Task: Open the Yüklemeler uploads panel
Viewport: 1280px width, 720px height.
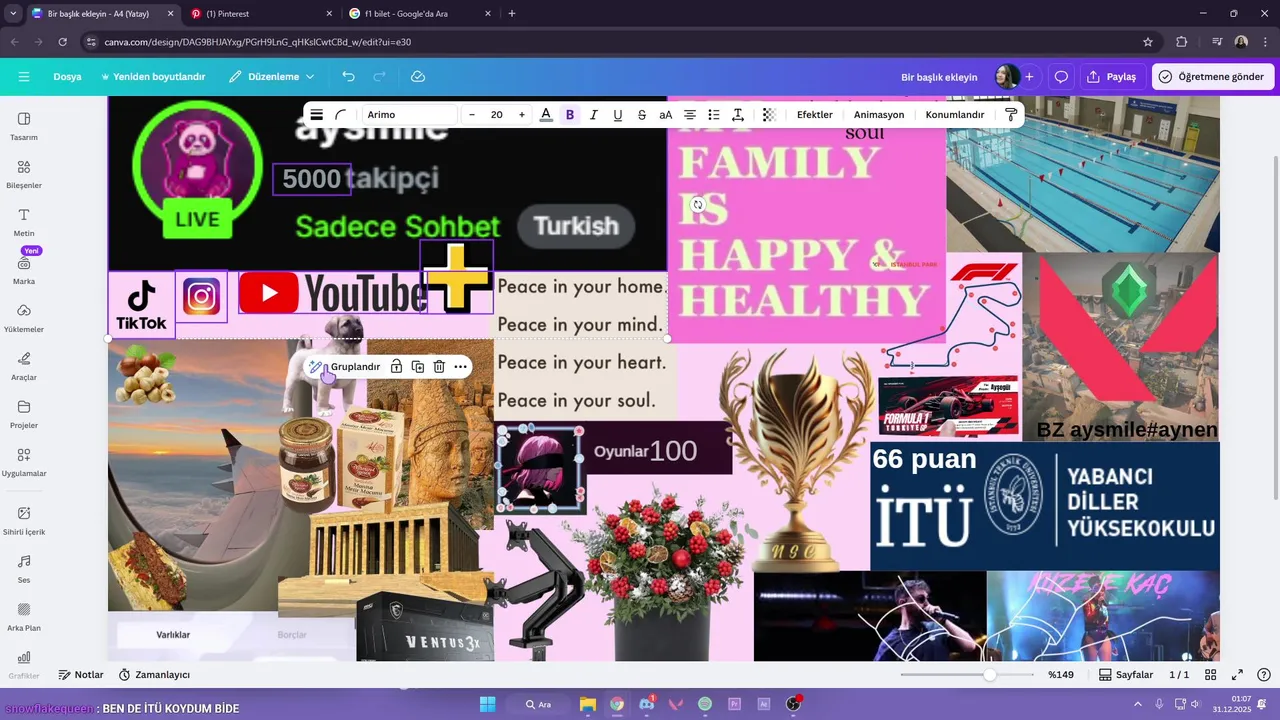Action: [24, 318]
